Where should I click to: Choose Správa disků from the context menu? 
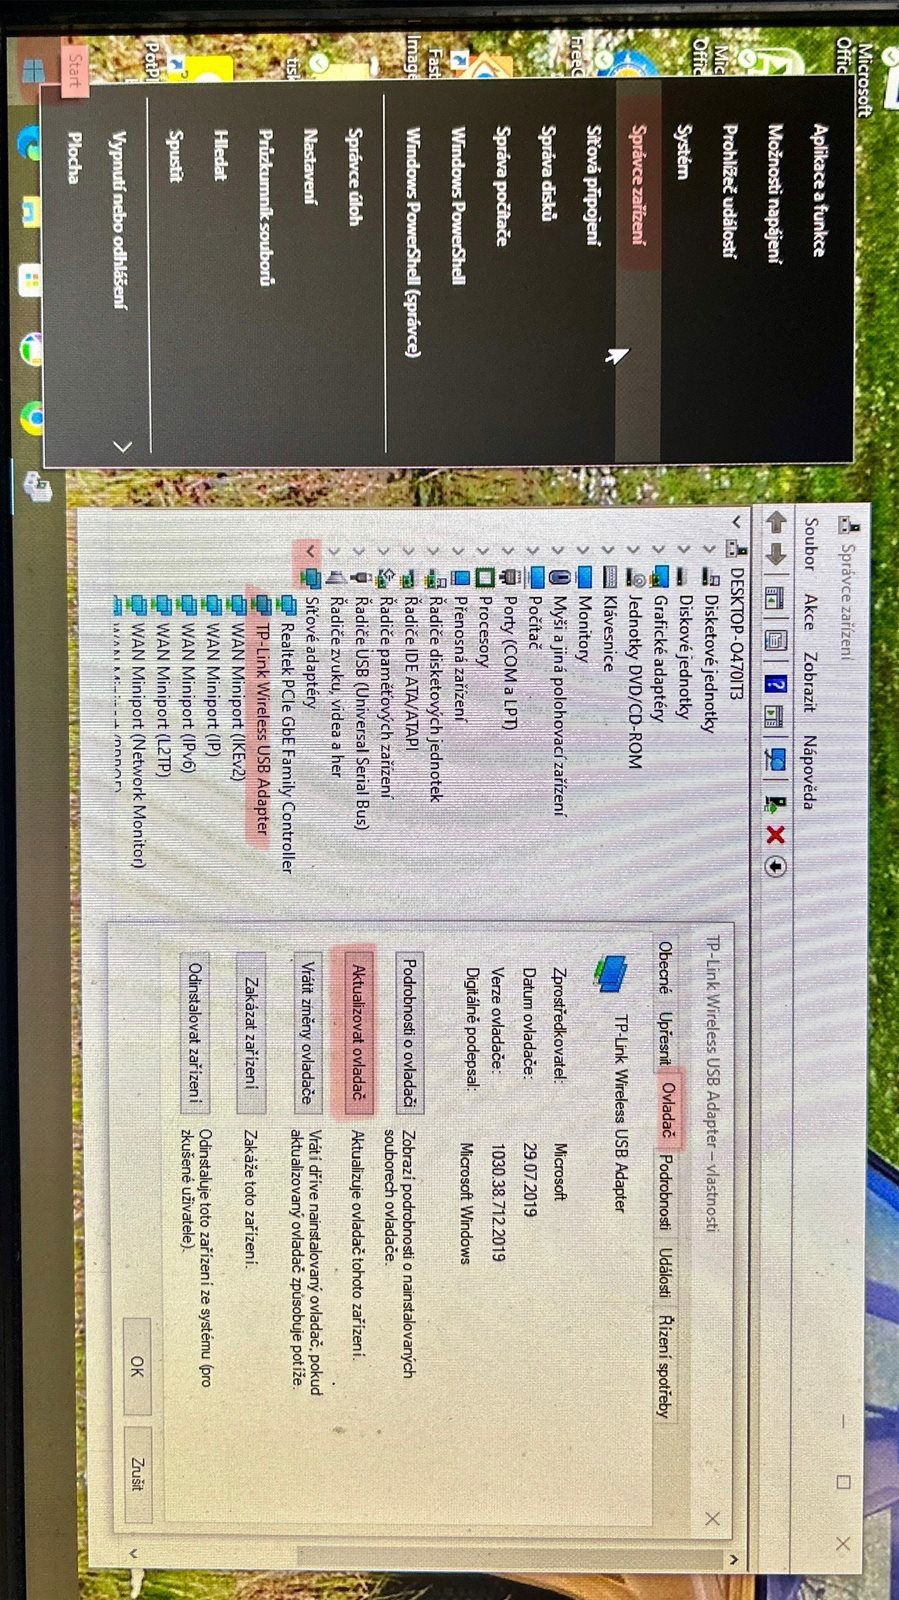[548, 172]
